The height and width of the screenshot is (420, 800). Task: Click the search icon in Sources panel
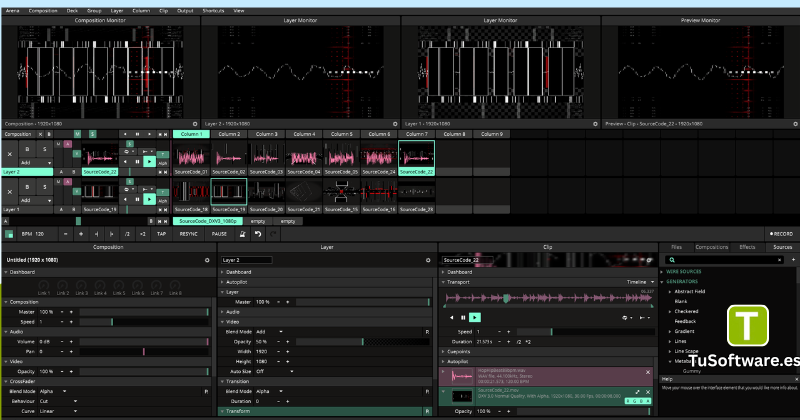[x=672, y=260]
